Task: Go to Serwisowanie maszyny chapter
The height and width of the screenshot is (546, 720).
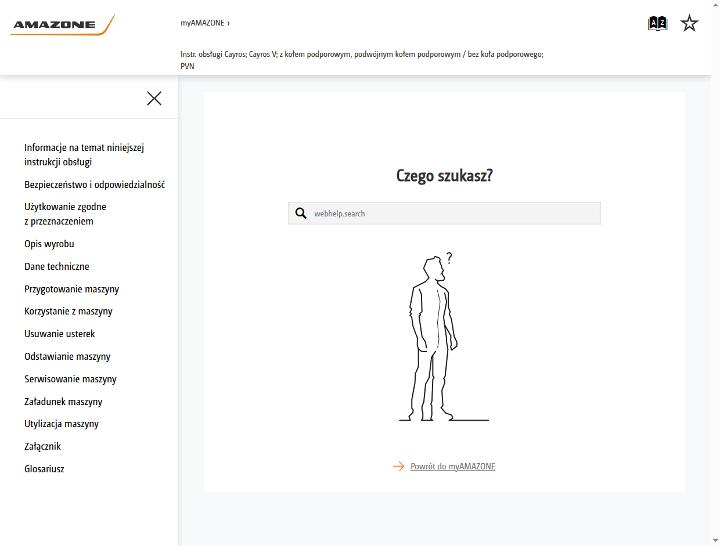Action: pyautogui.click(x=71, y=379)
